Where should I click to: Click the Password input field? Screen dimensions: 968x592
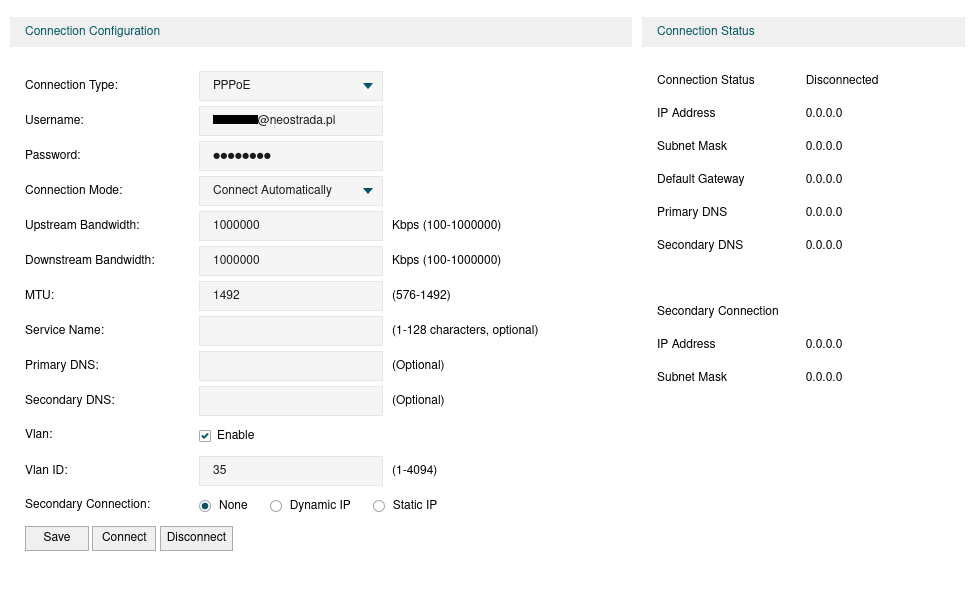tap(290, 155)
